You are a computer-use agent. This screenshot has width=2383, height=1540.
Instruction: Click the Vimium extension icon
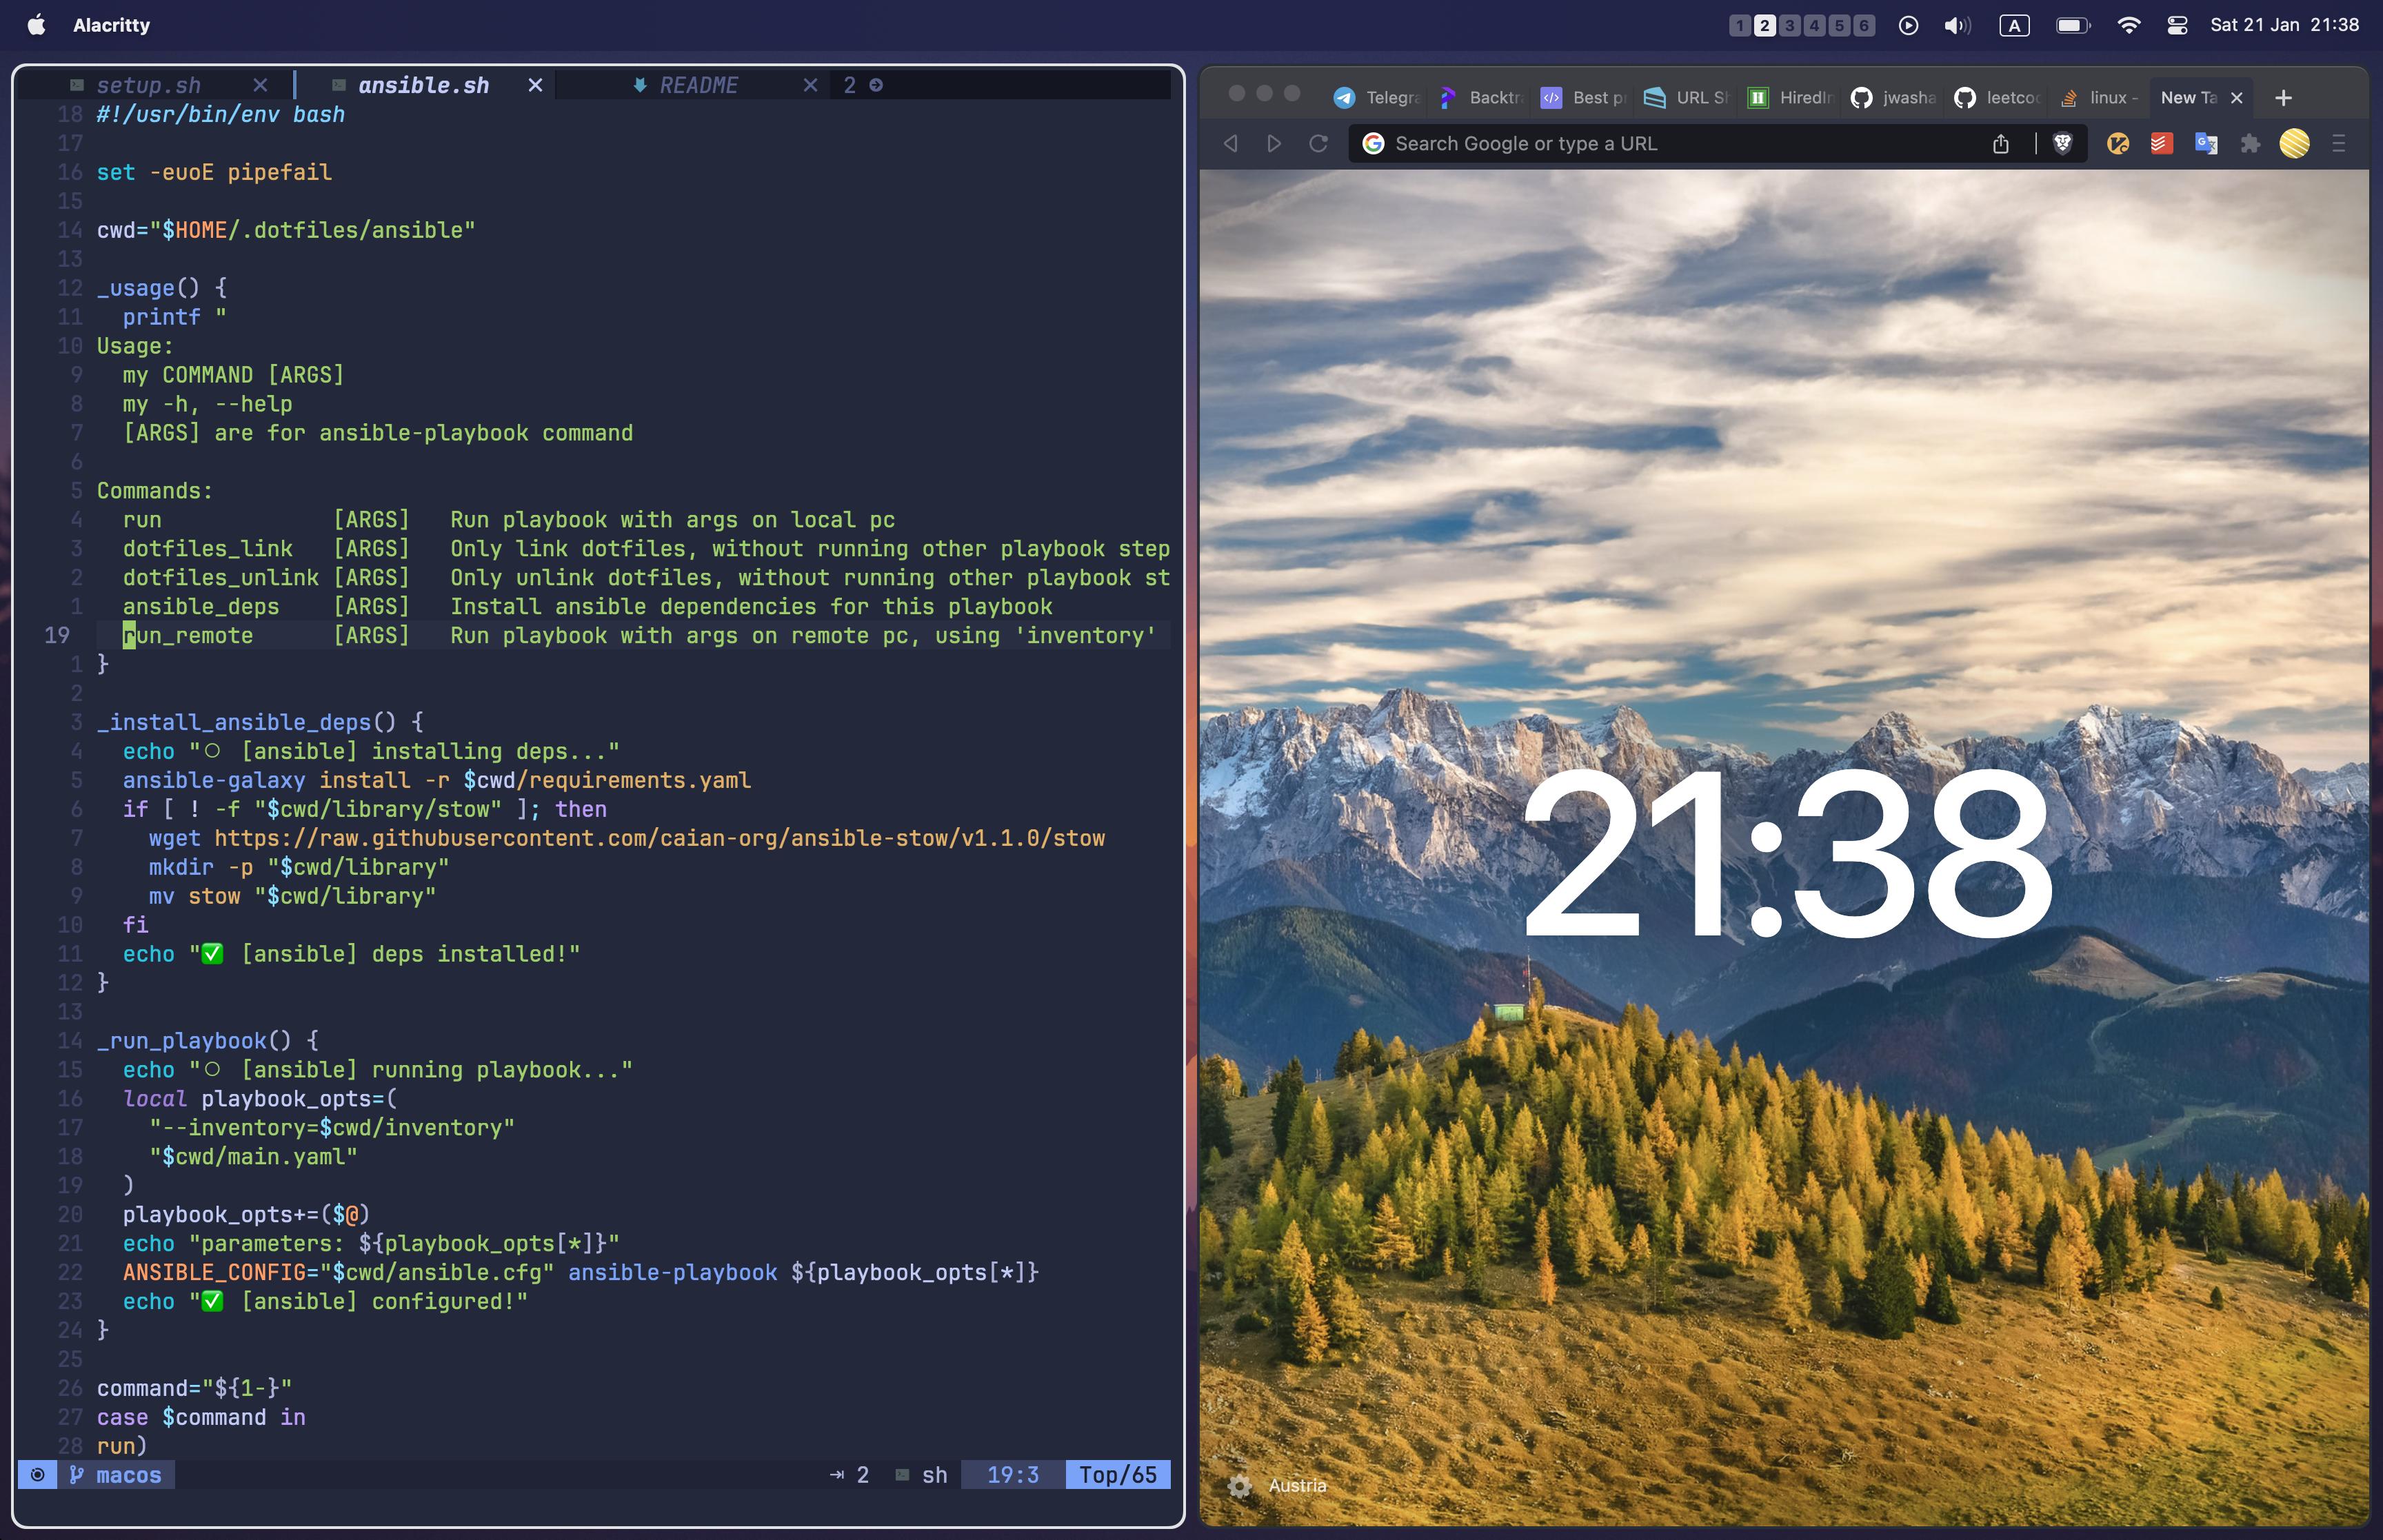(2118, 143)
